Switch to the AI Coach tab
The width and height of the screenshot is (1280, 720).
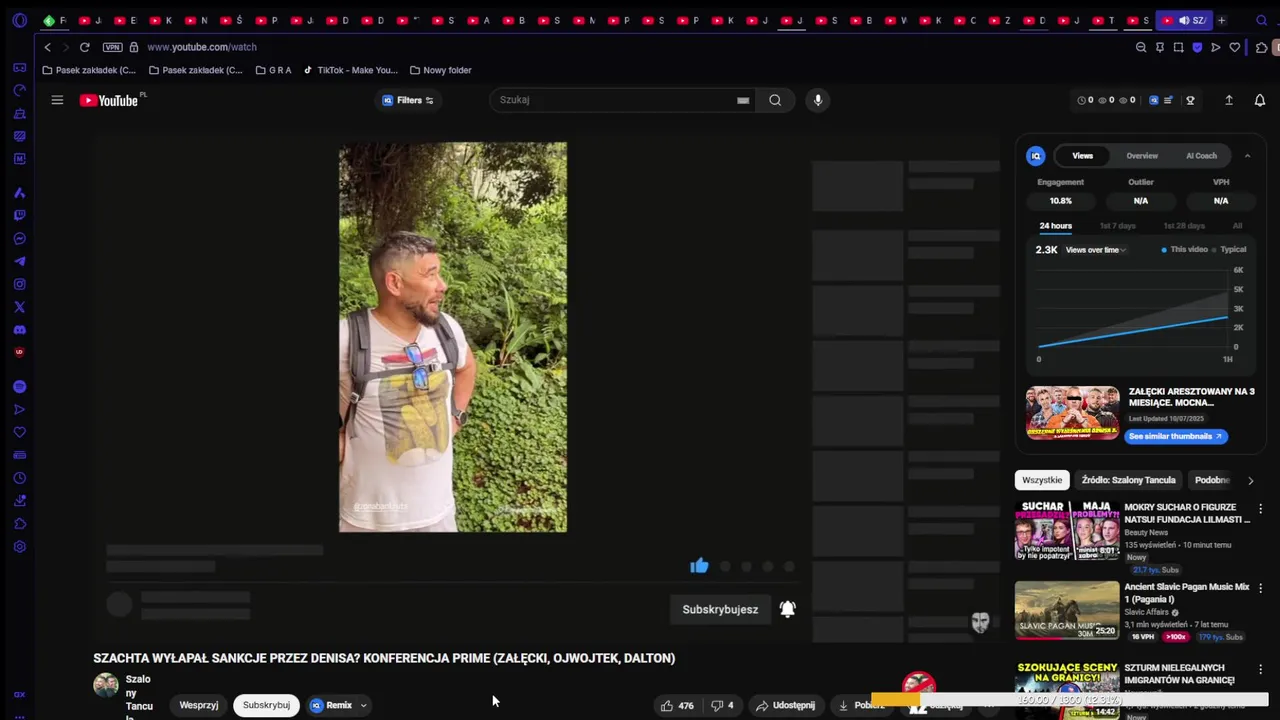click(1201, 156)
